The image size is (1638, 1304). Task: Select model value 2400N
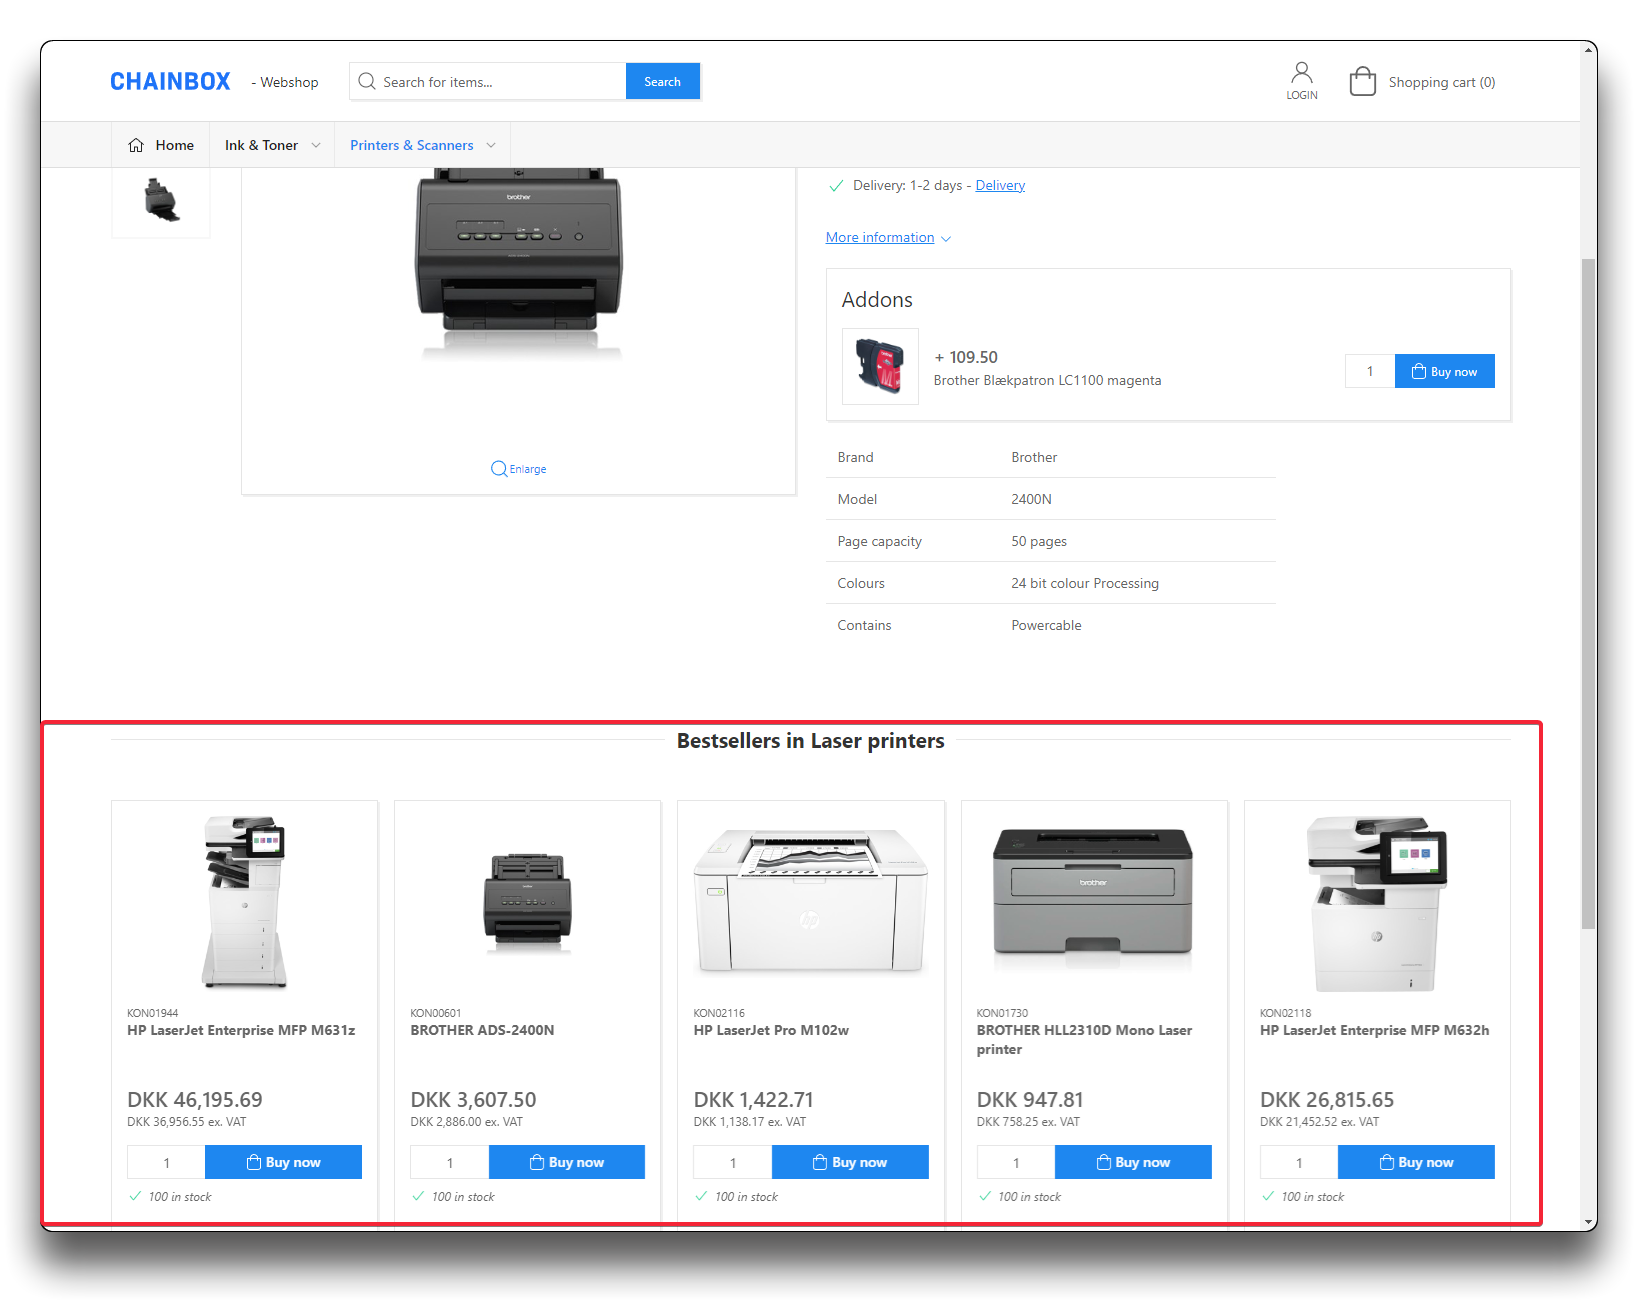(x=1031, y=499)
